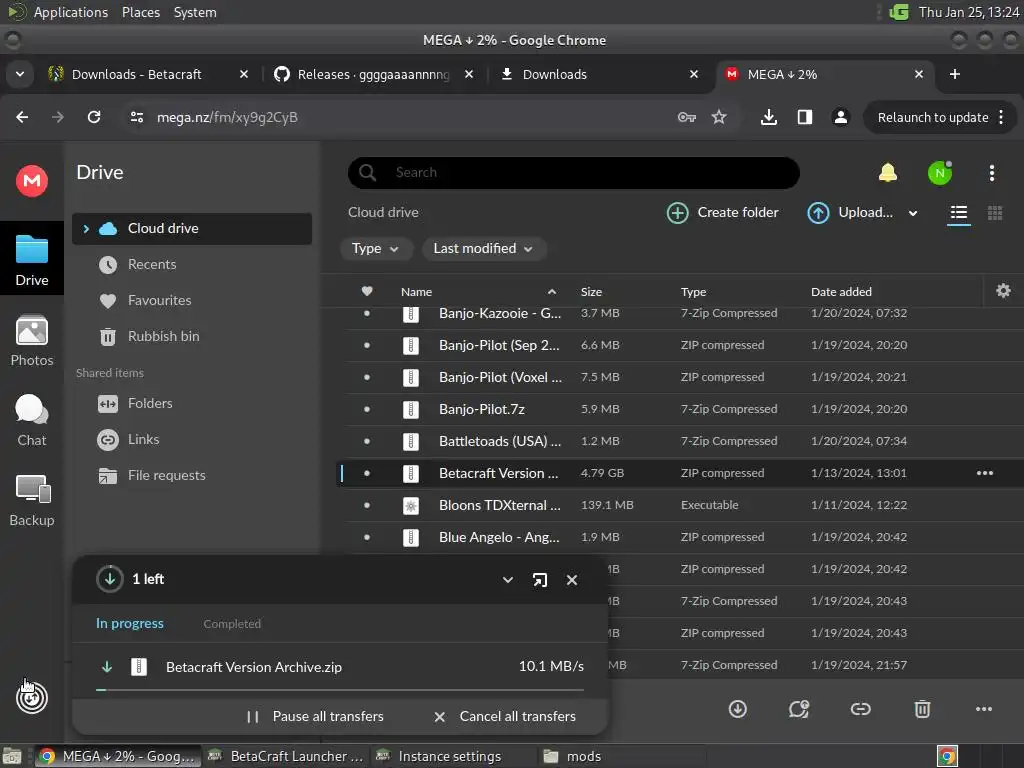Open BetaCraft Launcher in taskbar

click(285, 756)
